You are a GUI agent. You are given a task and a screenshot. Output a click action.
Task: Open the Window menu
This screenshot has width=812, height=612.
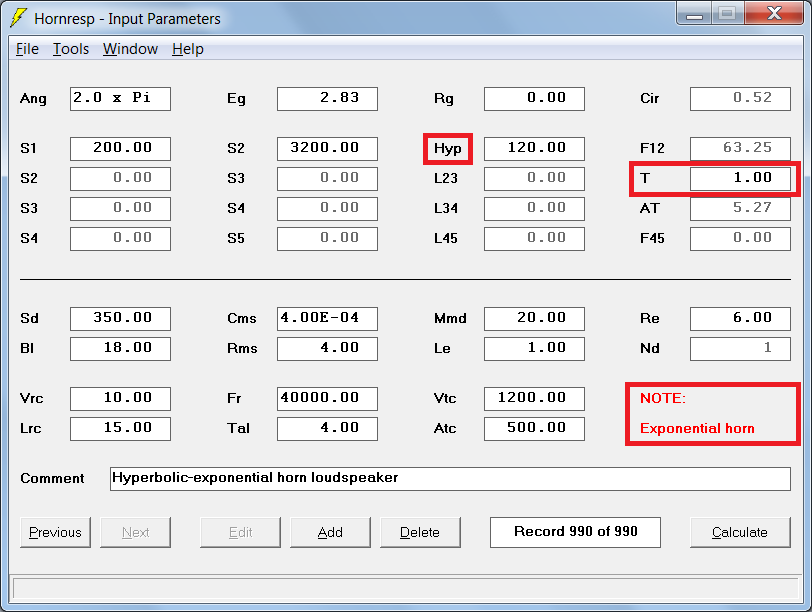pos(130,49)
